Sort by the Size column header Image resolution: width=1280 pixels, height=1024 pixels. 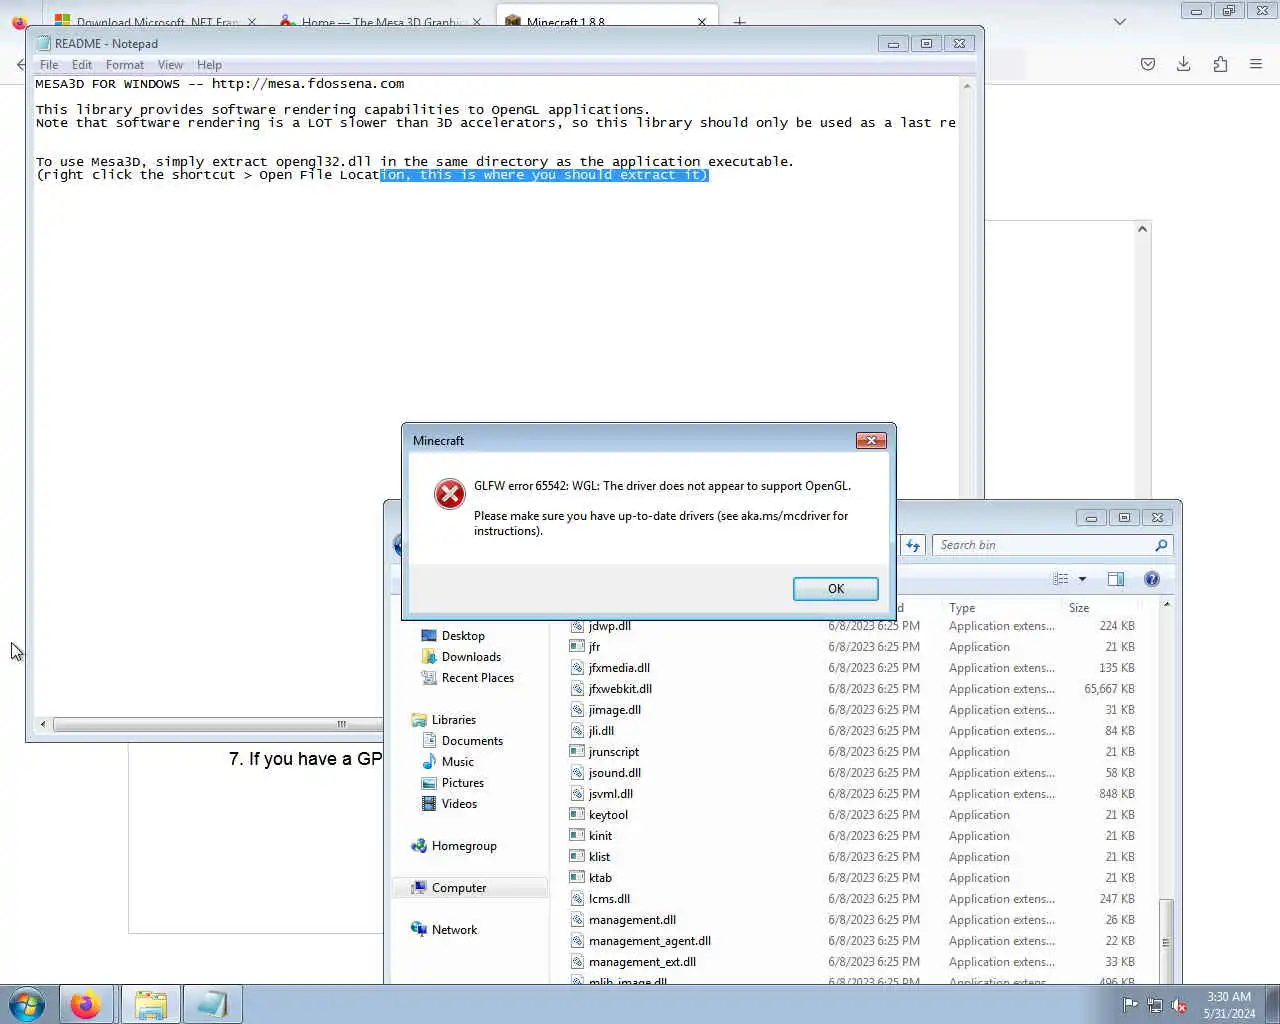[x=1079, y=608]
